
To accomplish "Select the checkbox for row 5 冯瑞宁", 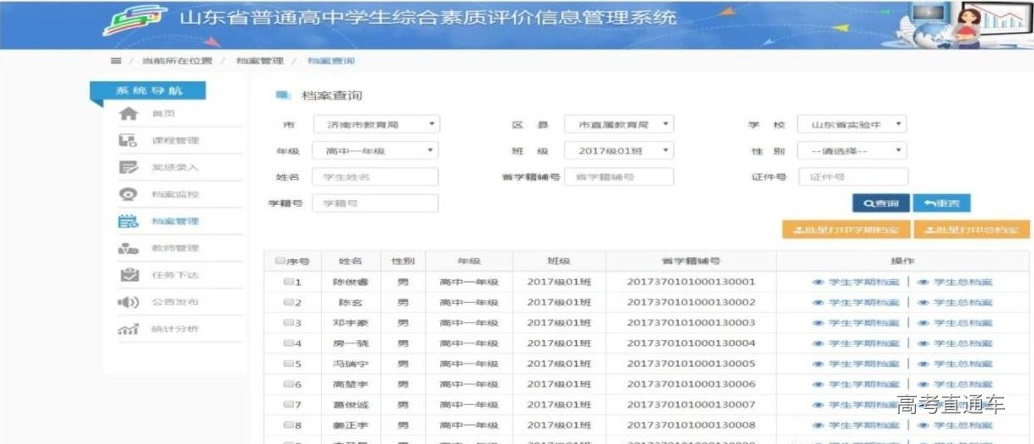I will [x=287, y=364].
